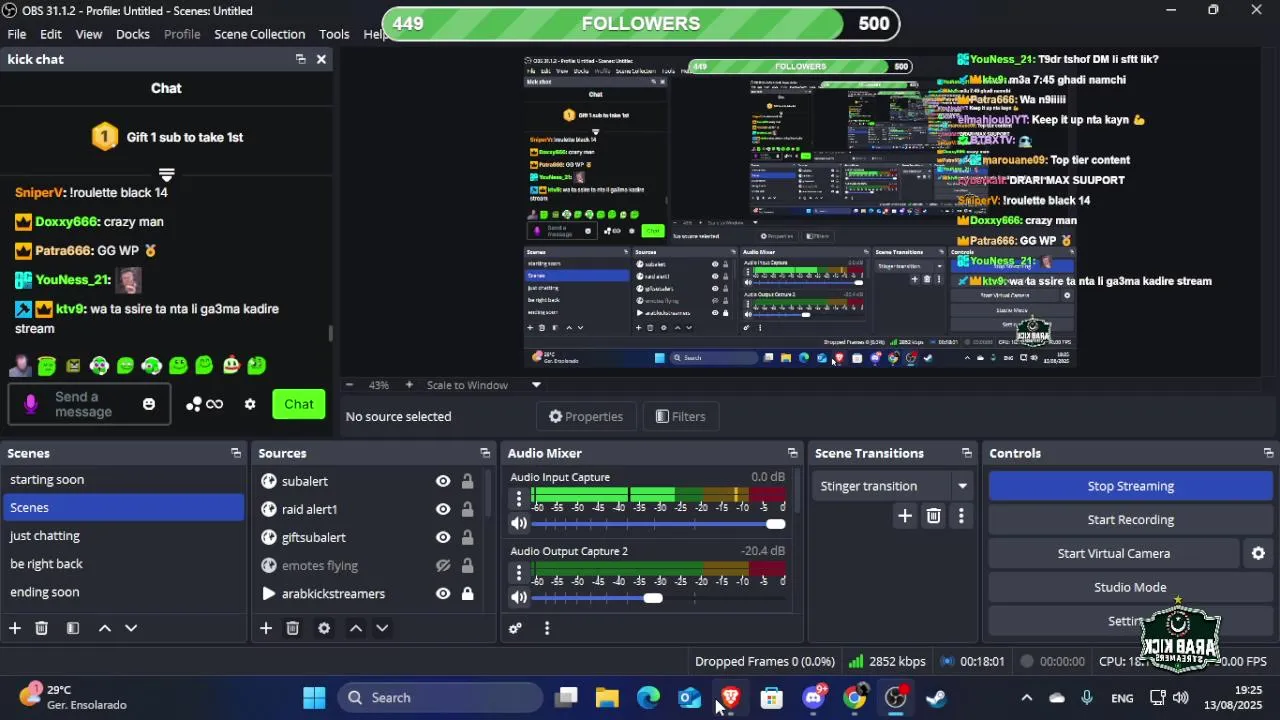
Task: Click Stop Streaming button
Action: pyautogui.click(x=1130, y=486)
